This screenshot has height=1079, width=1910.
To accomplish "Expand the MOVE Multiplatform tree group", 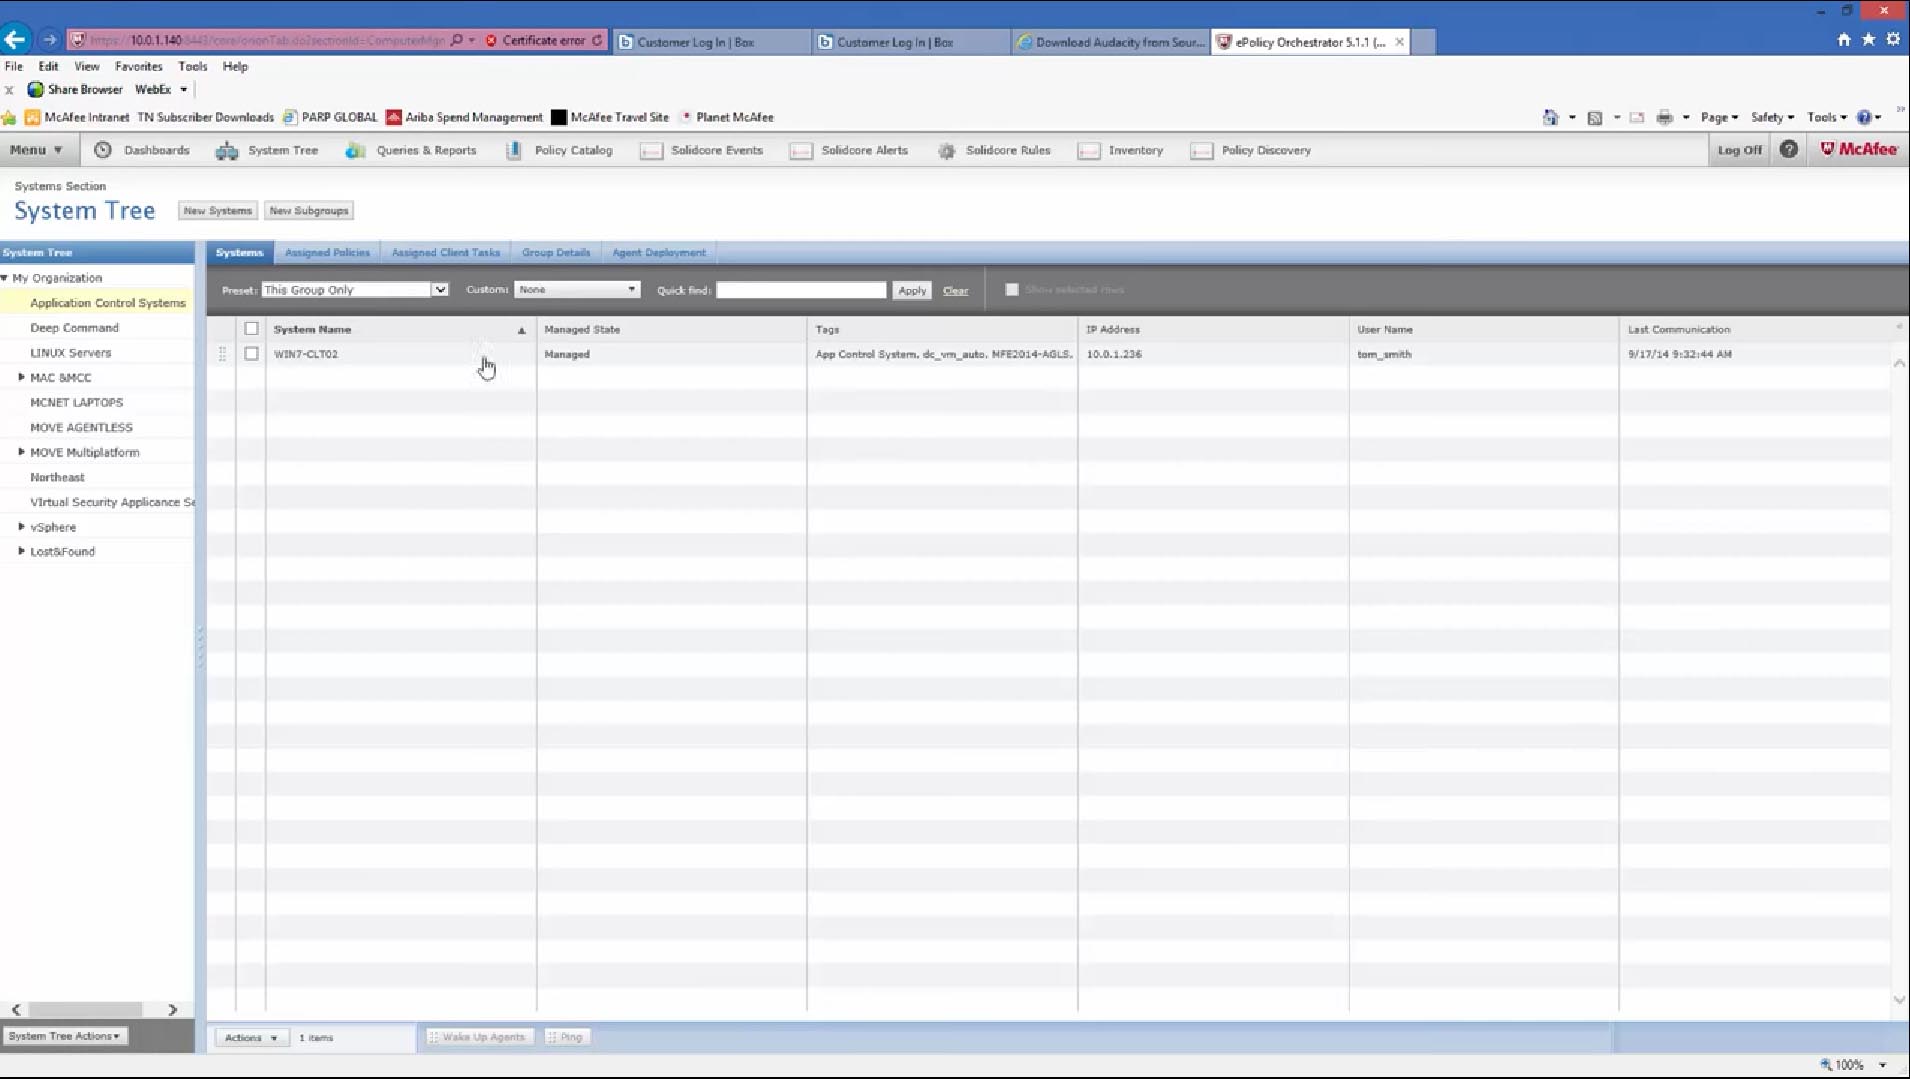I will point(21,452).
